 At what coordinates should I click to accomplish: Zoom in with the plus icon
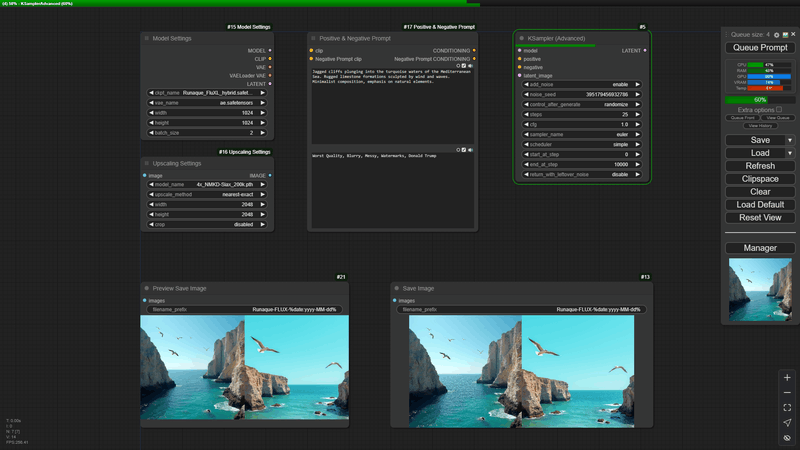787,378
